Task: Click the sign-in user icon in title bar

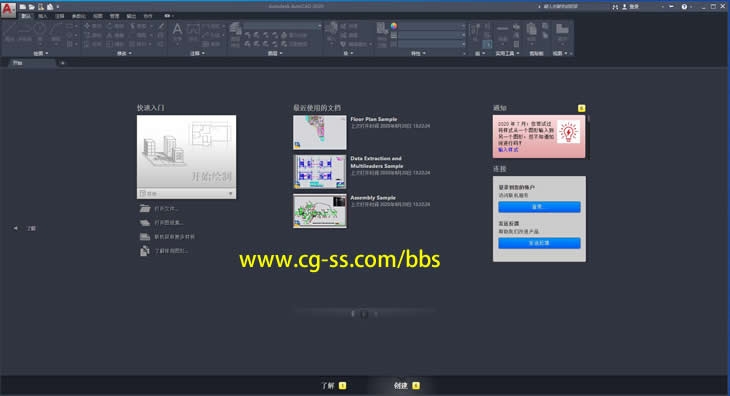Action: 624,7
